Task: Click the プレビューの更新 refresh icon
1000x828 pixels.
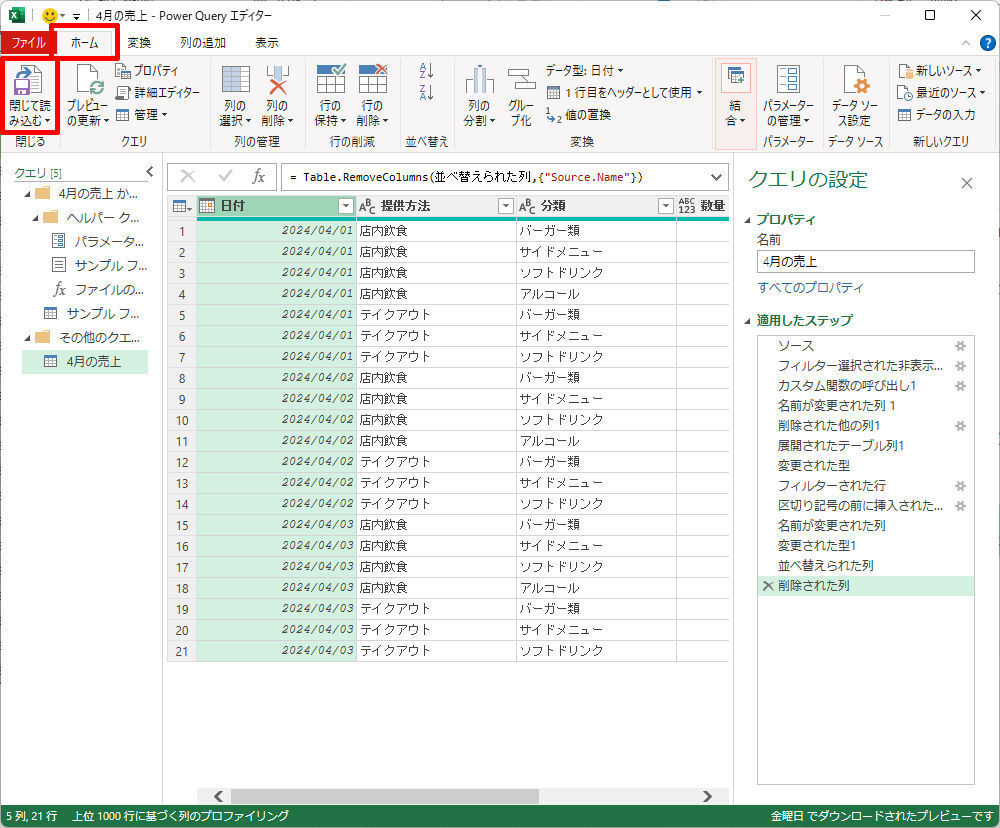Action: click(x=87, y=80)
